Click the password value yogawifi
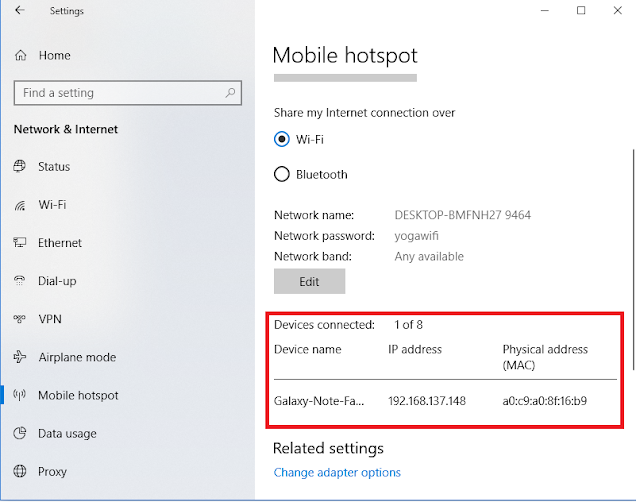Viewport: 640px width, 502px height. (x=416, y=236)
